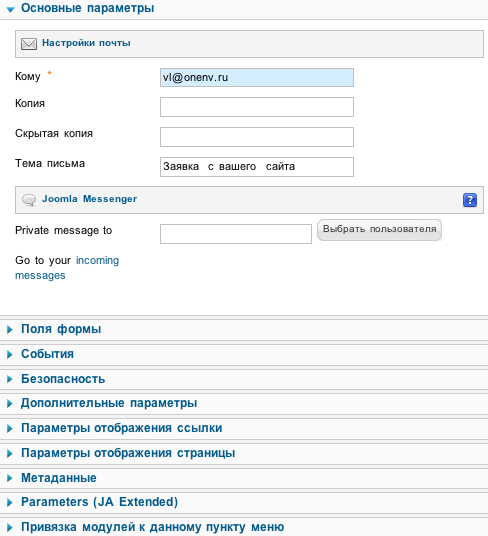Click into the Копия input field
The height and width of the screenshot is (536, 488).
tap(257, 107)
